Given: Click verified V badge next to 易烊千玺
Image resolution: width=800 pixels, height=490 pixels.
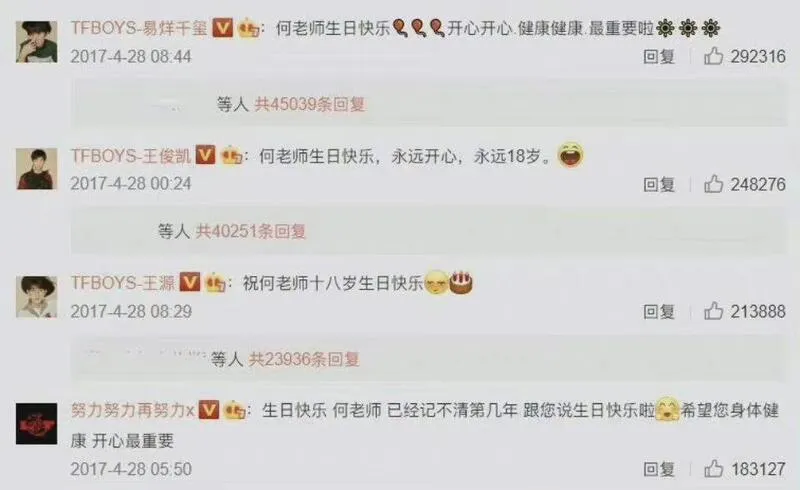Looking at the screenshot, I should pos(222,28).
